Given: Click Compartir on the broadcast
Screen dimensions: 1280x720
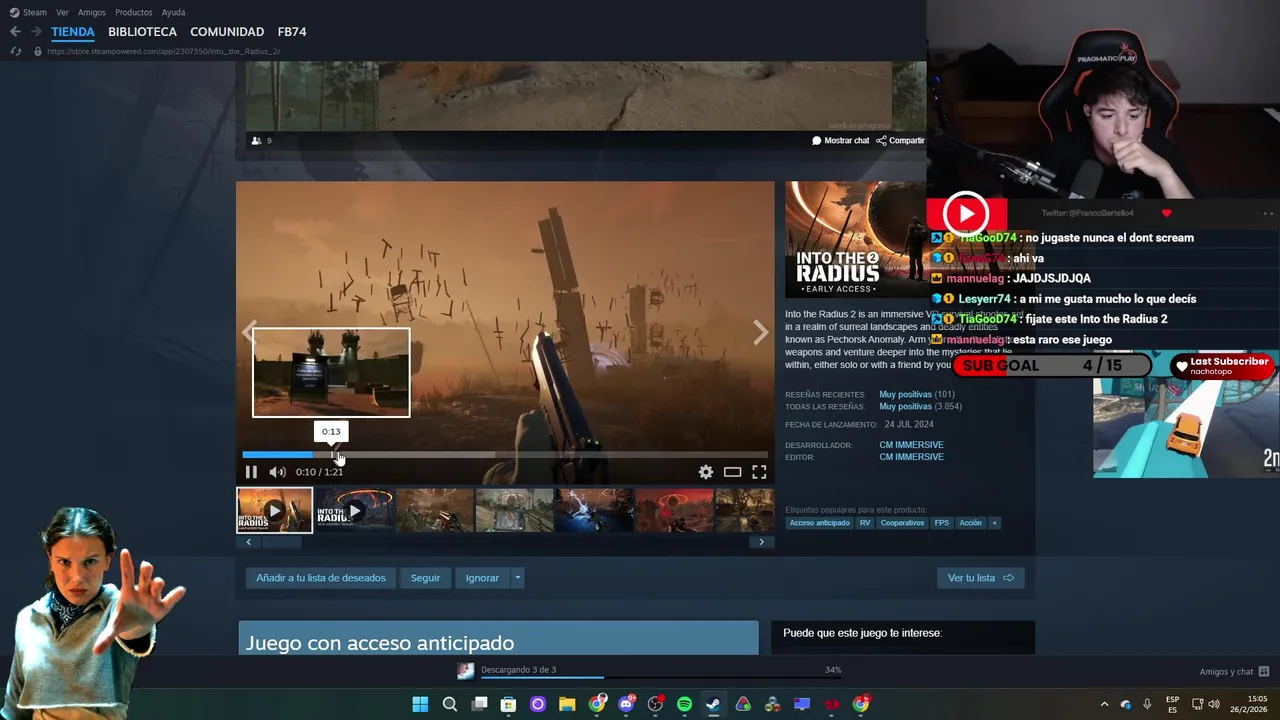Looking at the screenshot, I should pyautogui.click(x=900, y=141).
